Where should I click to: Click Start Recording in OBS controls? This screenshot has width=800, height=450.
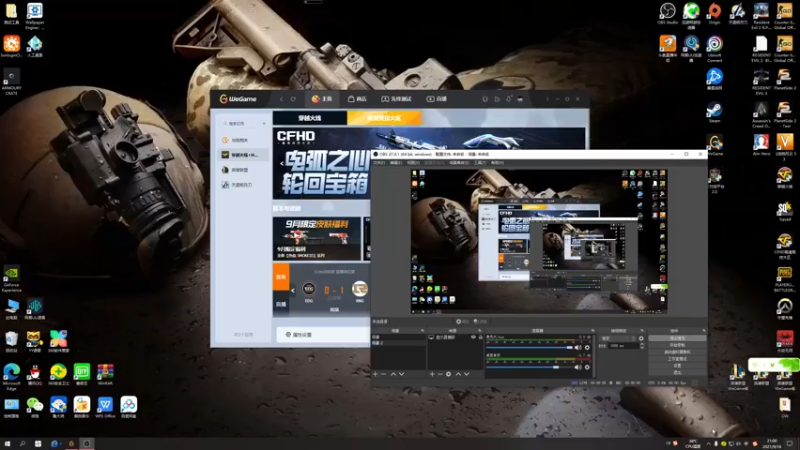tap(677, 345)
